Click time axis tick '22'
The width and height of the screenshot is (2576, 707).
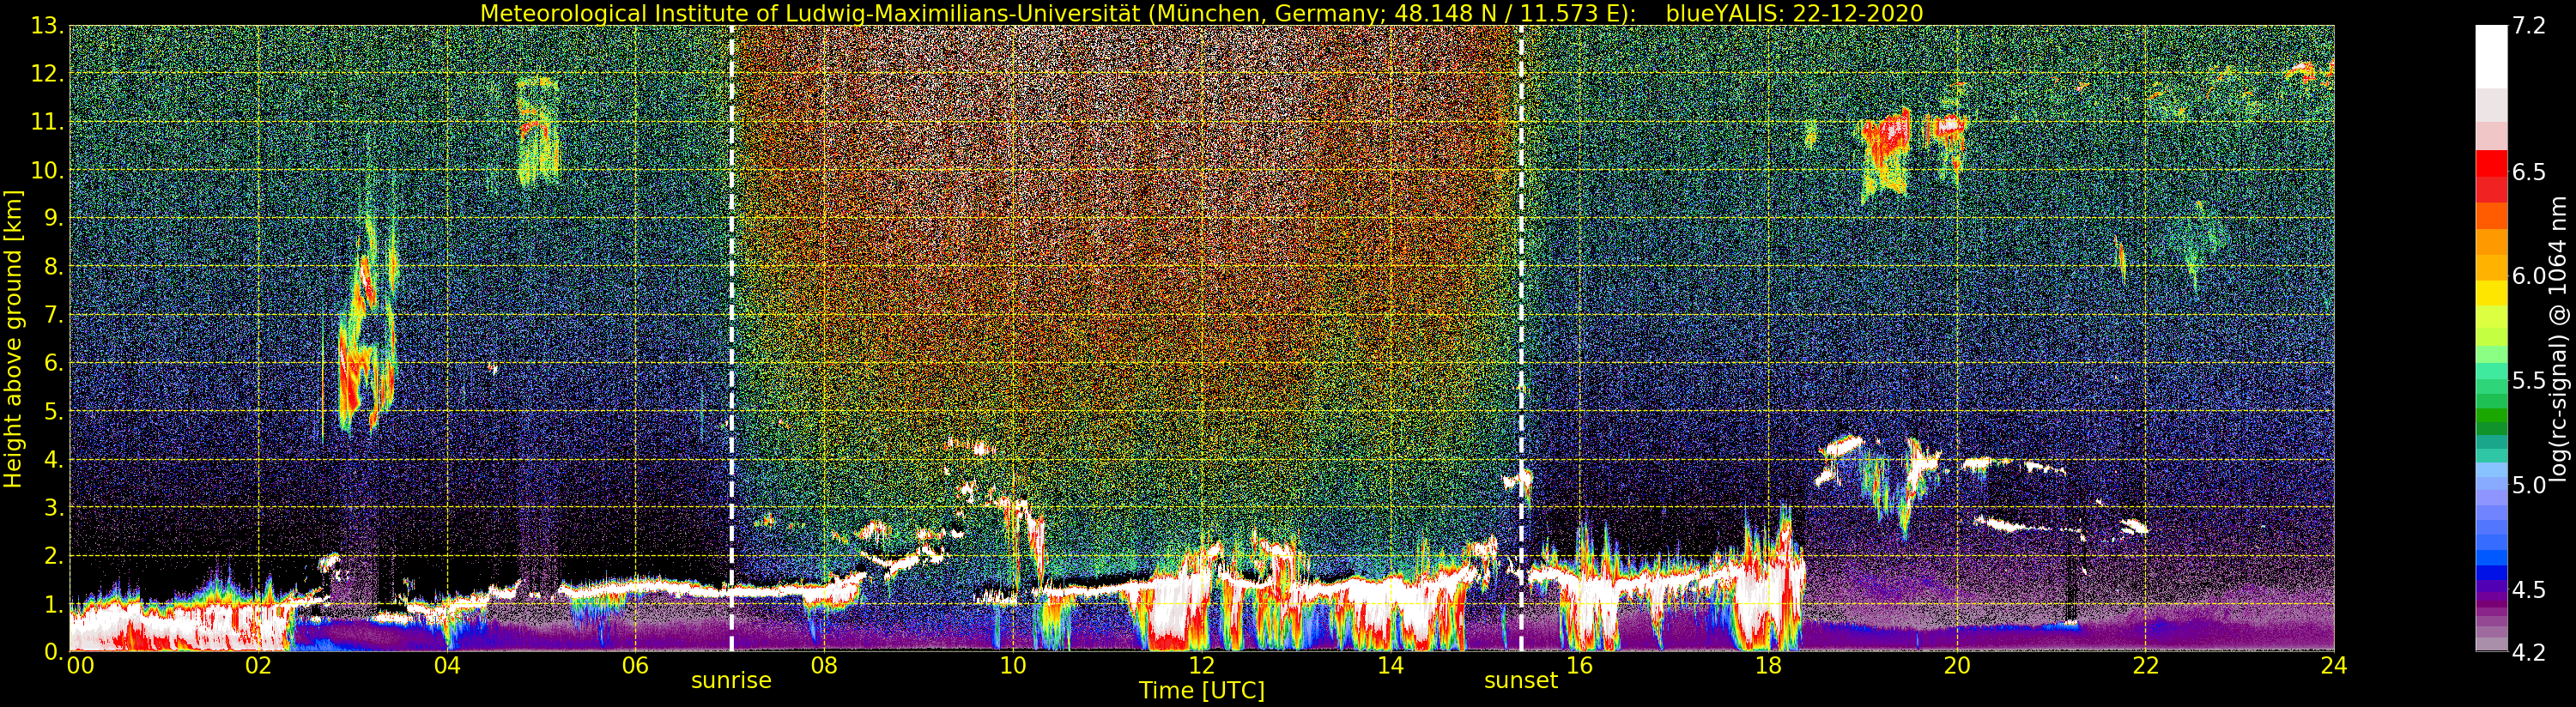coord(2145,665)
